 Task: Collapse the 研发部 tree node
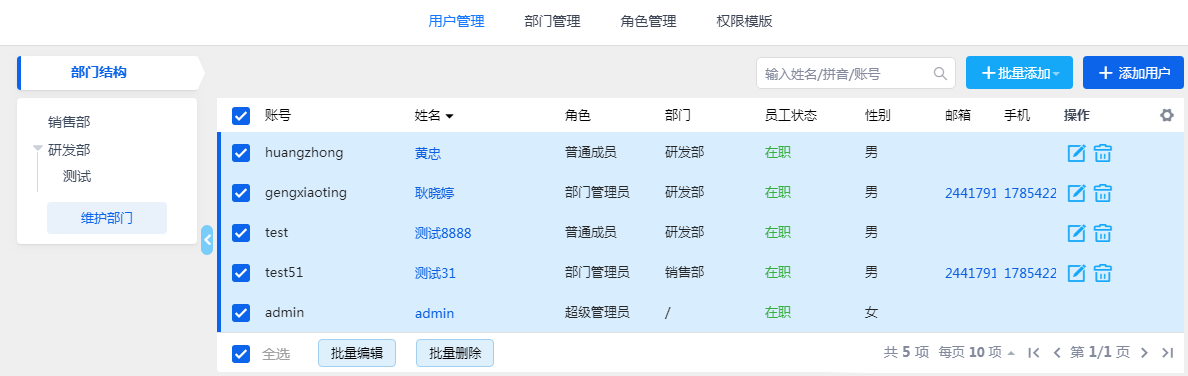coord(38,149)
